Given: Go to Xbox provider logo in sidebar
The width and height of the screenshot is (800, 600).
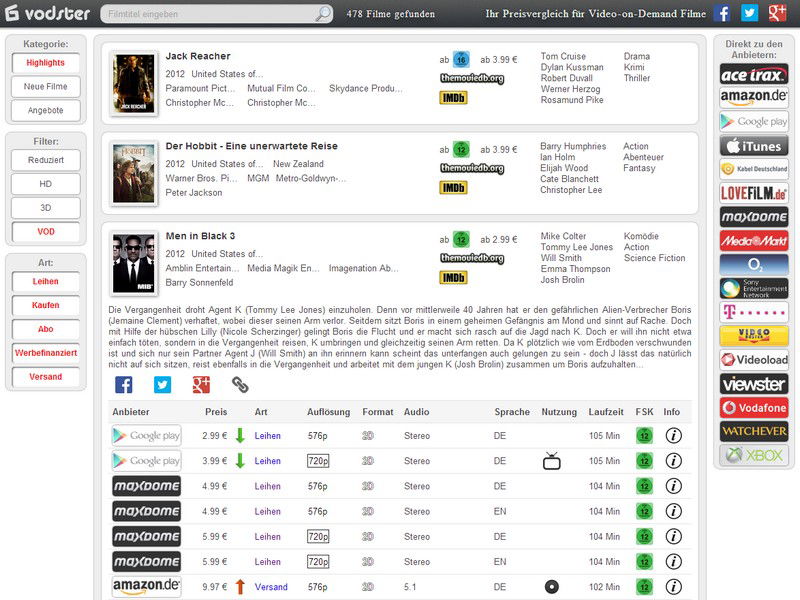Looking at the screenshot, I should click(754, 455).
